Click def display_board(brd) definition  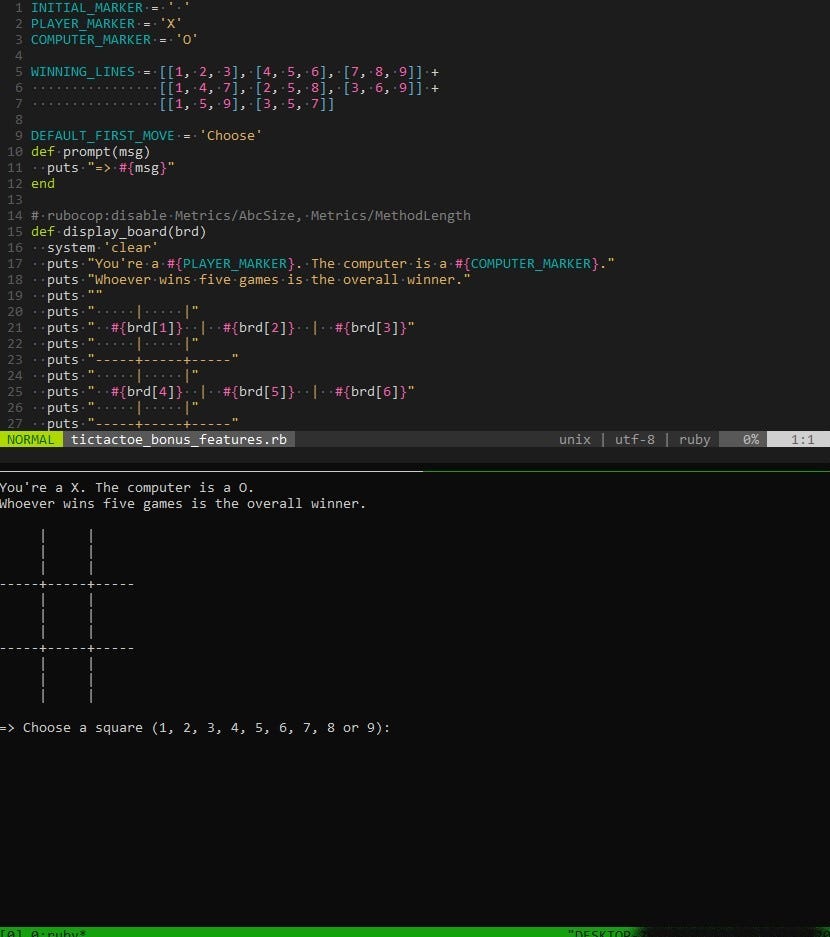coord(118,232)
